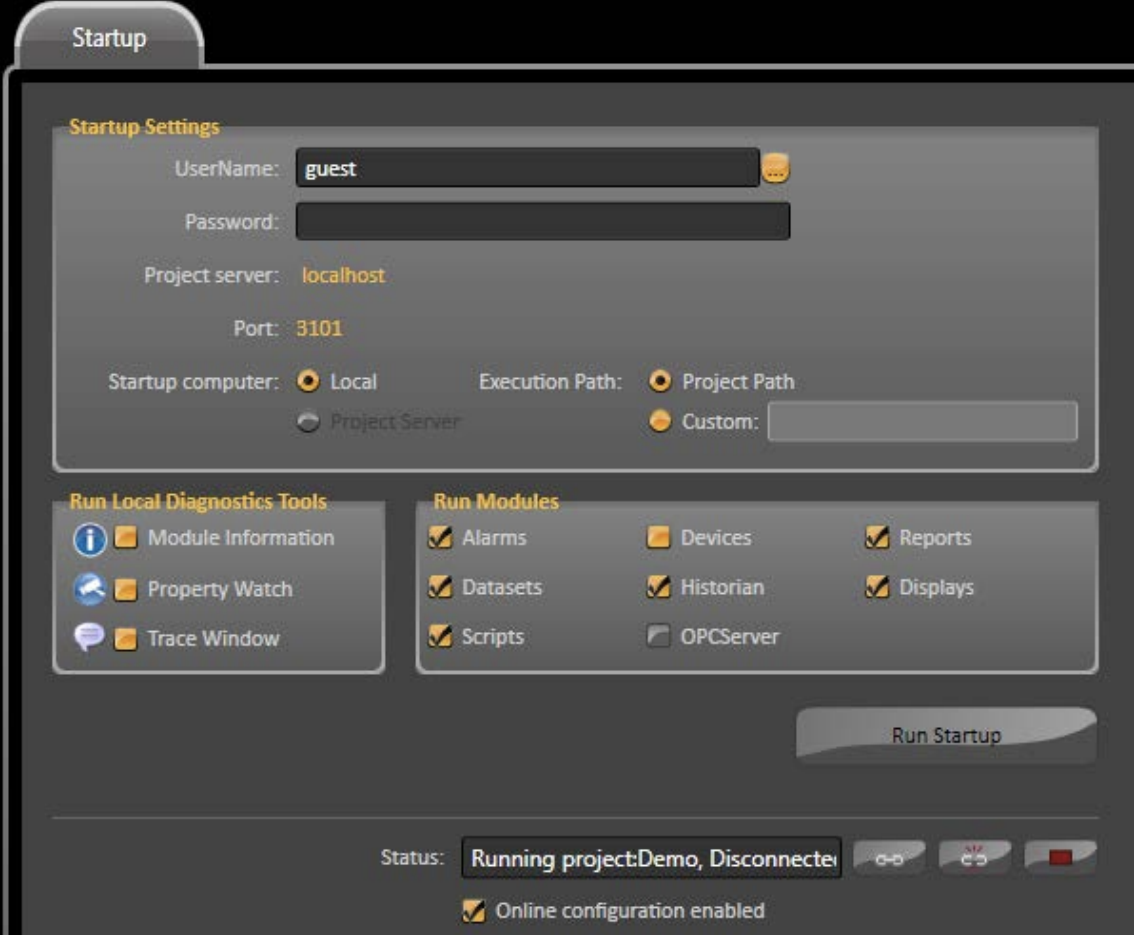Click the Trace Window speech bubble icon
This screenshot has width=1134, height=936.
coord(89,638)
